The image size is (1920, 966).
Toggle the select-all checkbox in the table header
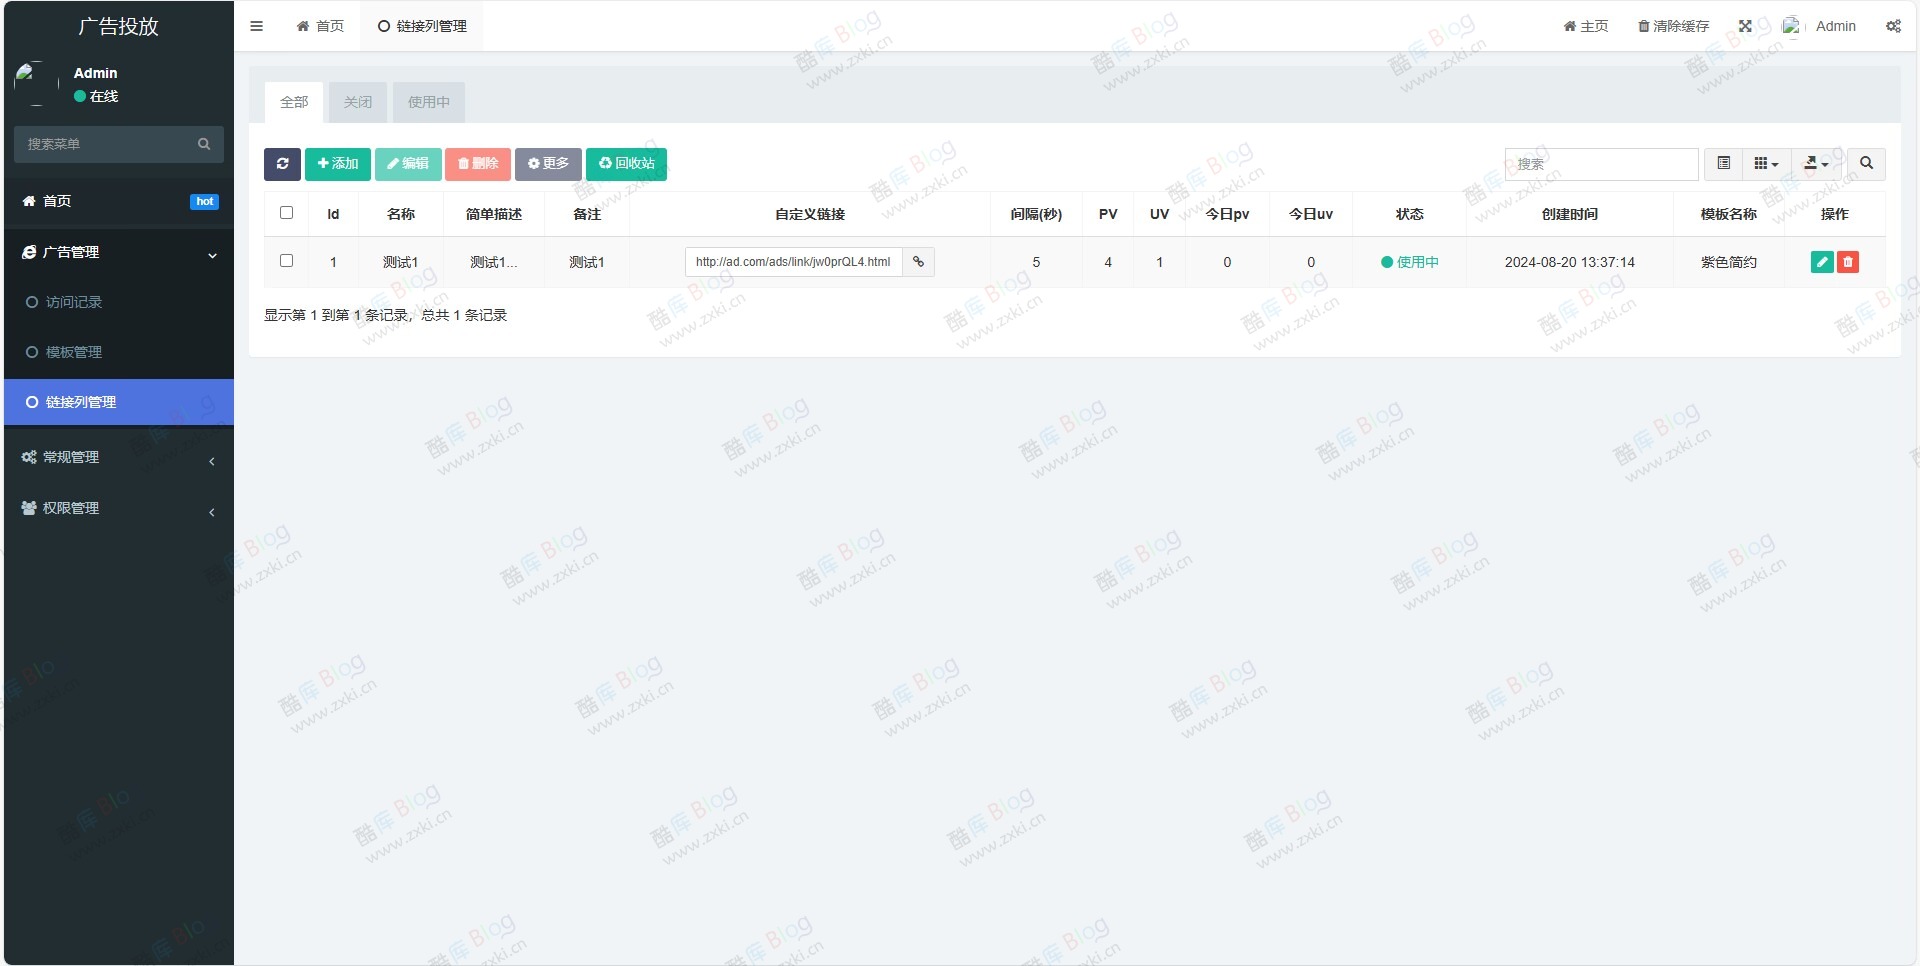tap(287, 213)
